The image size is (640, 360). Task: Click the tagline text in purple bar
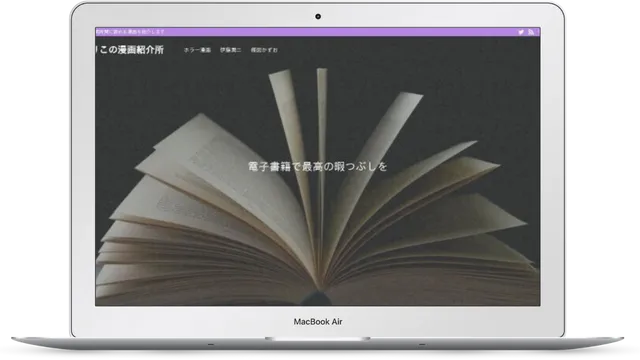[x=130, y=32]
